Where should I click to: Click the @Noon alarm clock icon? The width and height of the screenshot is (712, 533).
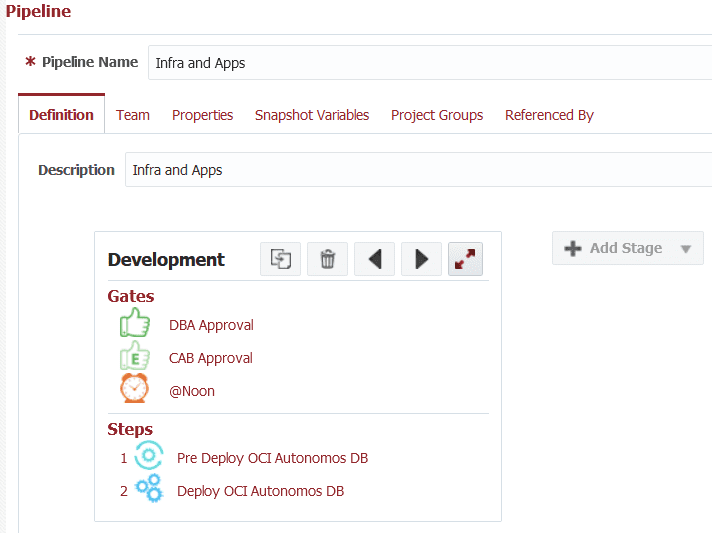(x=134, y=388)
